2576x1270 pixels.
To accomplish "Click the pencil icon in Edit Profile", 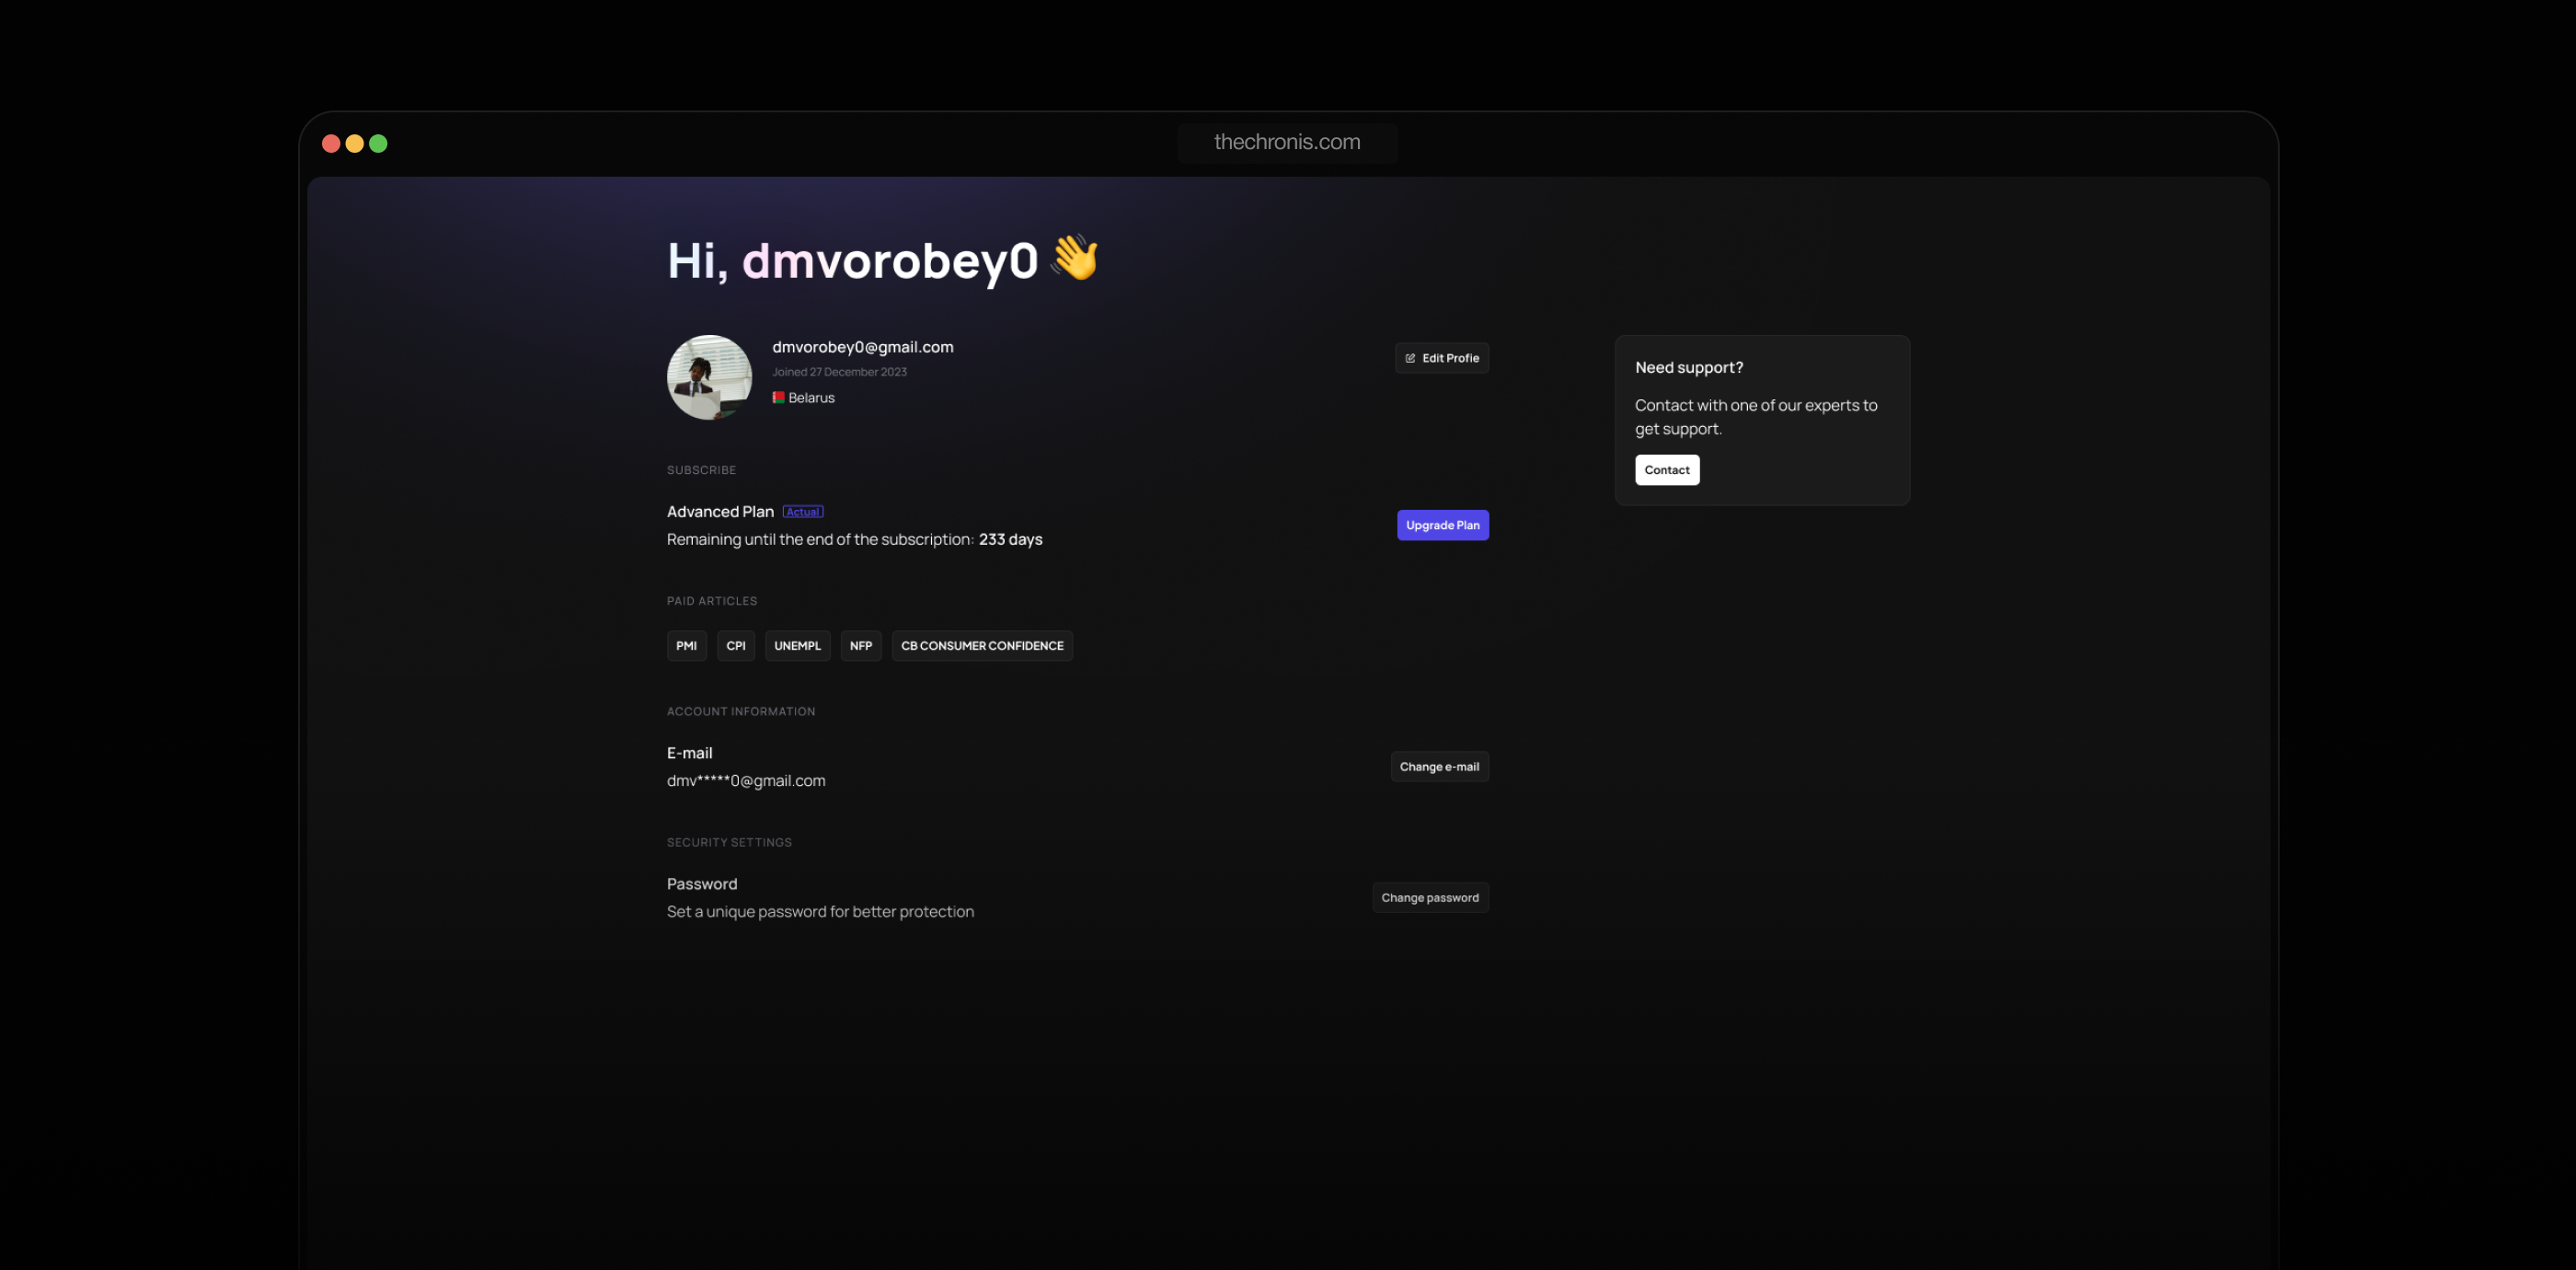I will pyautogui.click(x=1410, y=358).
